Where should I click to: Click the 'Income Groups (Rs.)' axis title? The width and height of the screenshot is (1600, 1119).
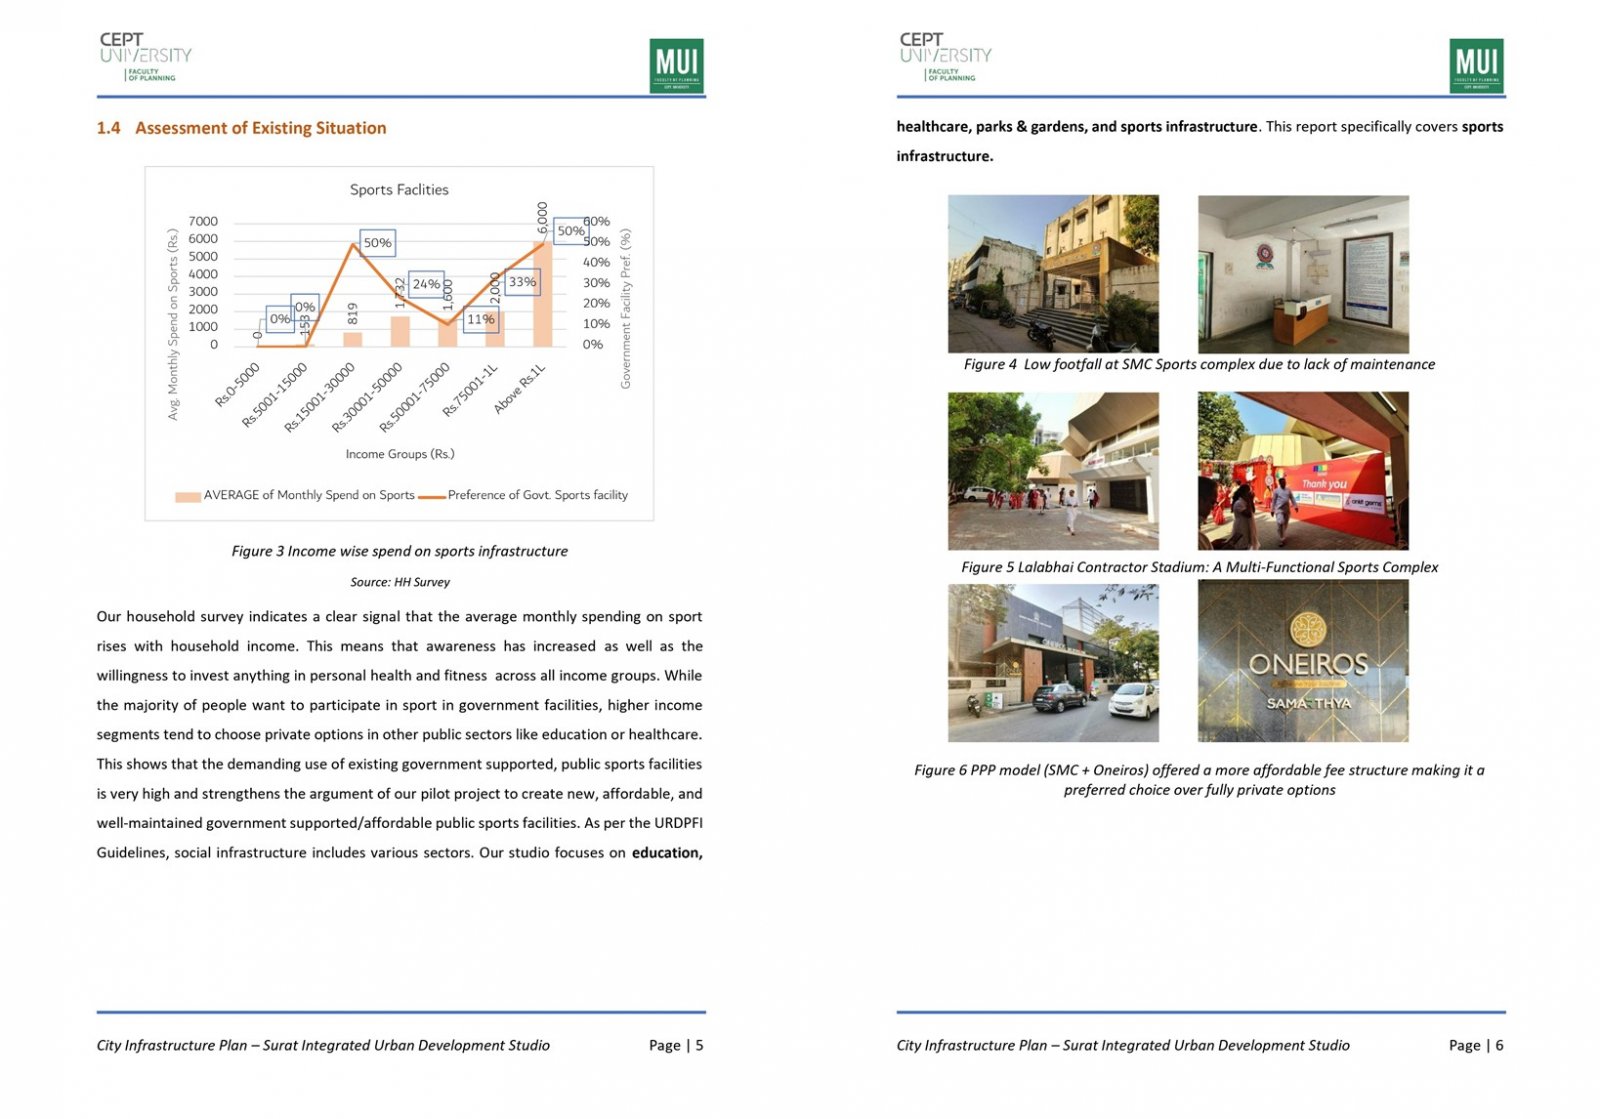400,454
